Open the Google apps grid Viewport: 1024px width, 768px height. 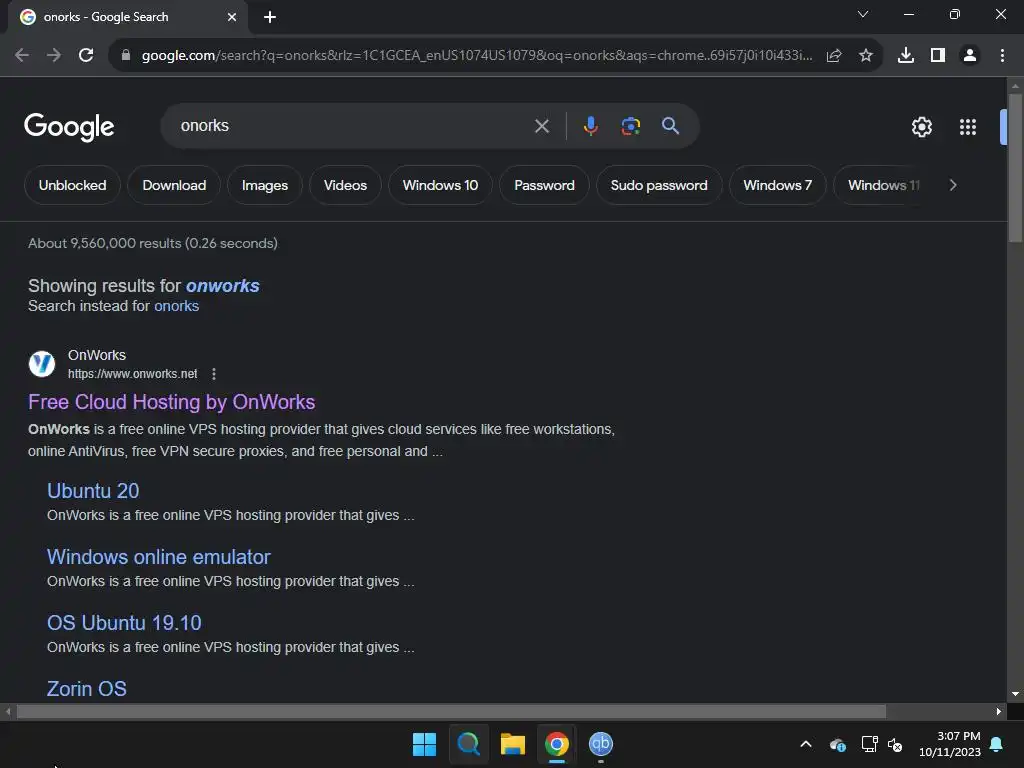[968, 127]
